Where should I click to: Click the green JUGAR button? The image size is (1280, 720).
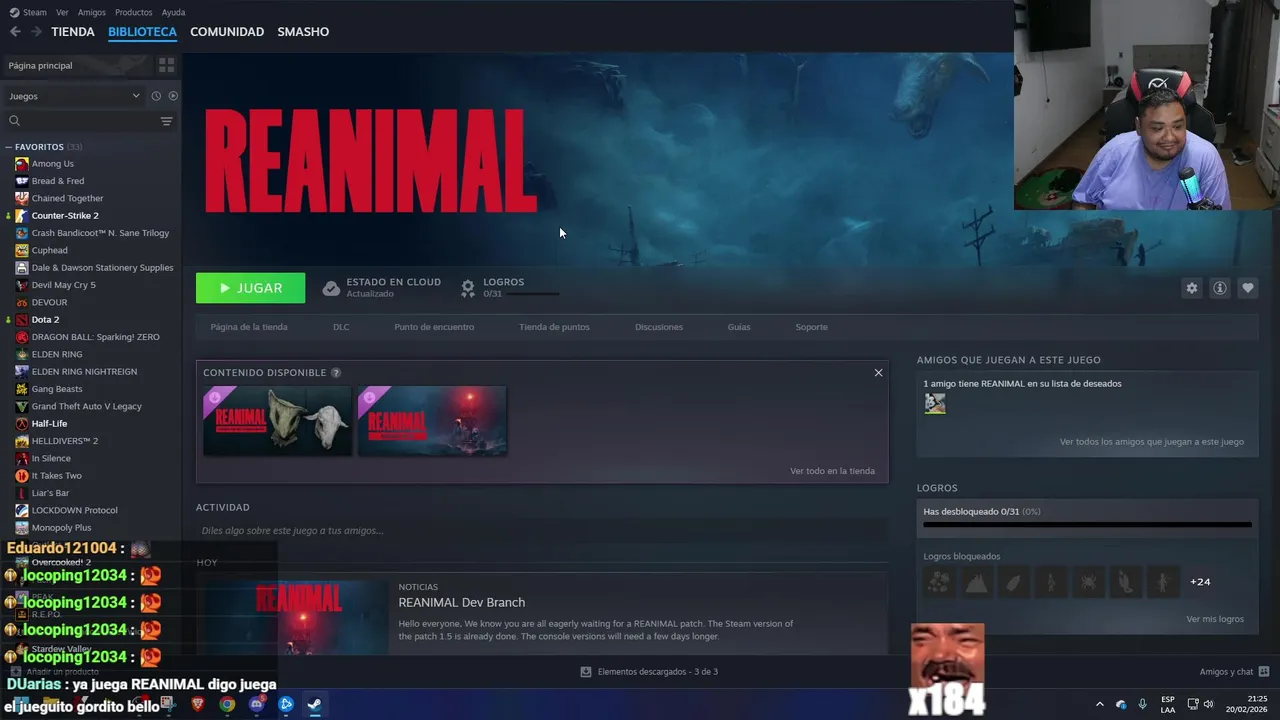point(251,288)
